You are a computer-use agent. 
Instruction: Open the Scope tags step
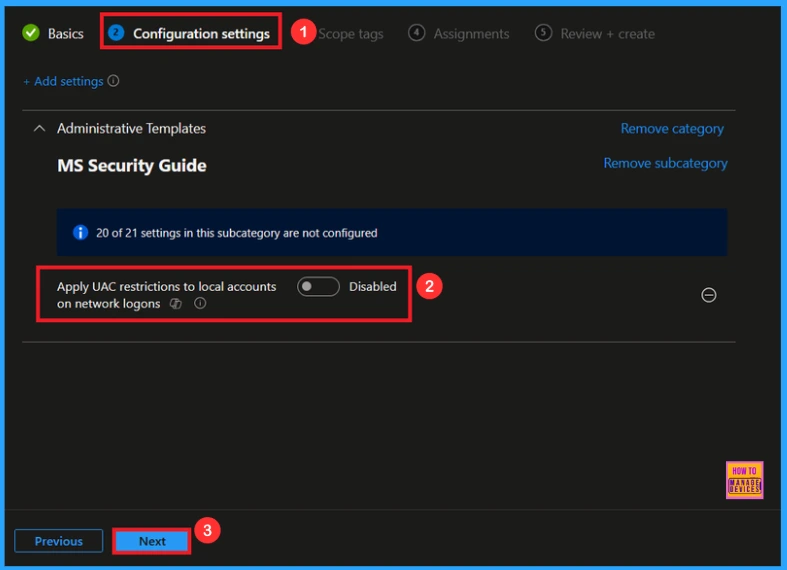(351, 34)
